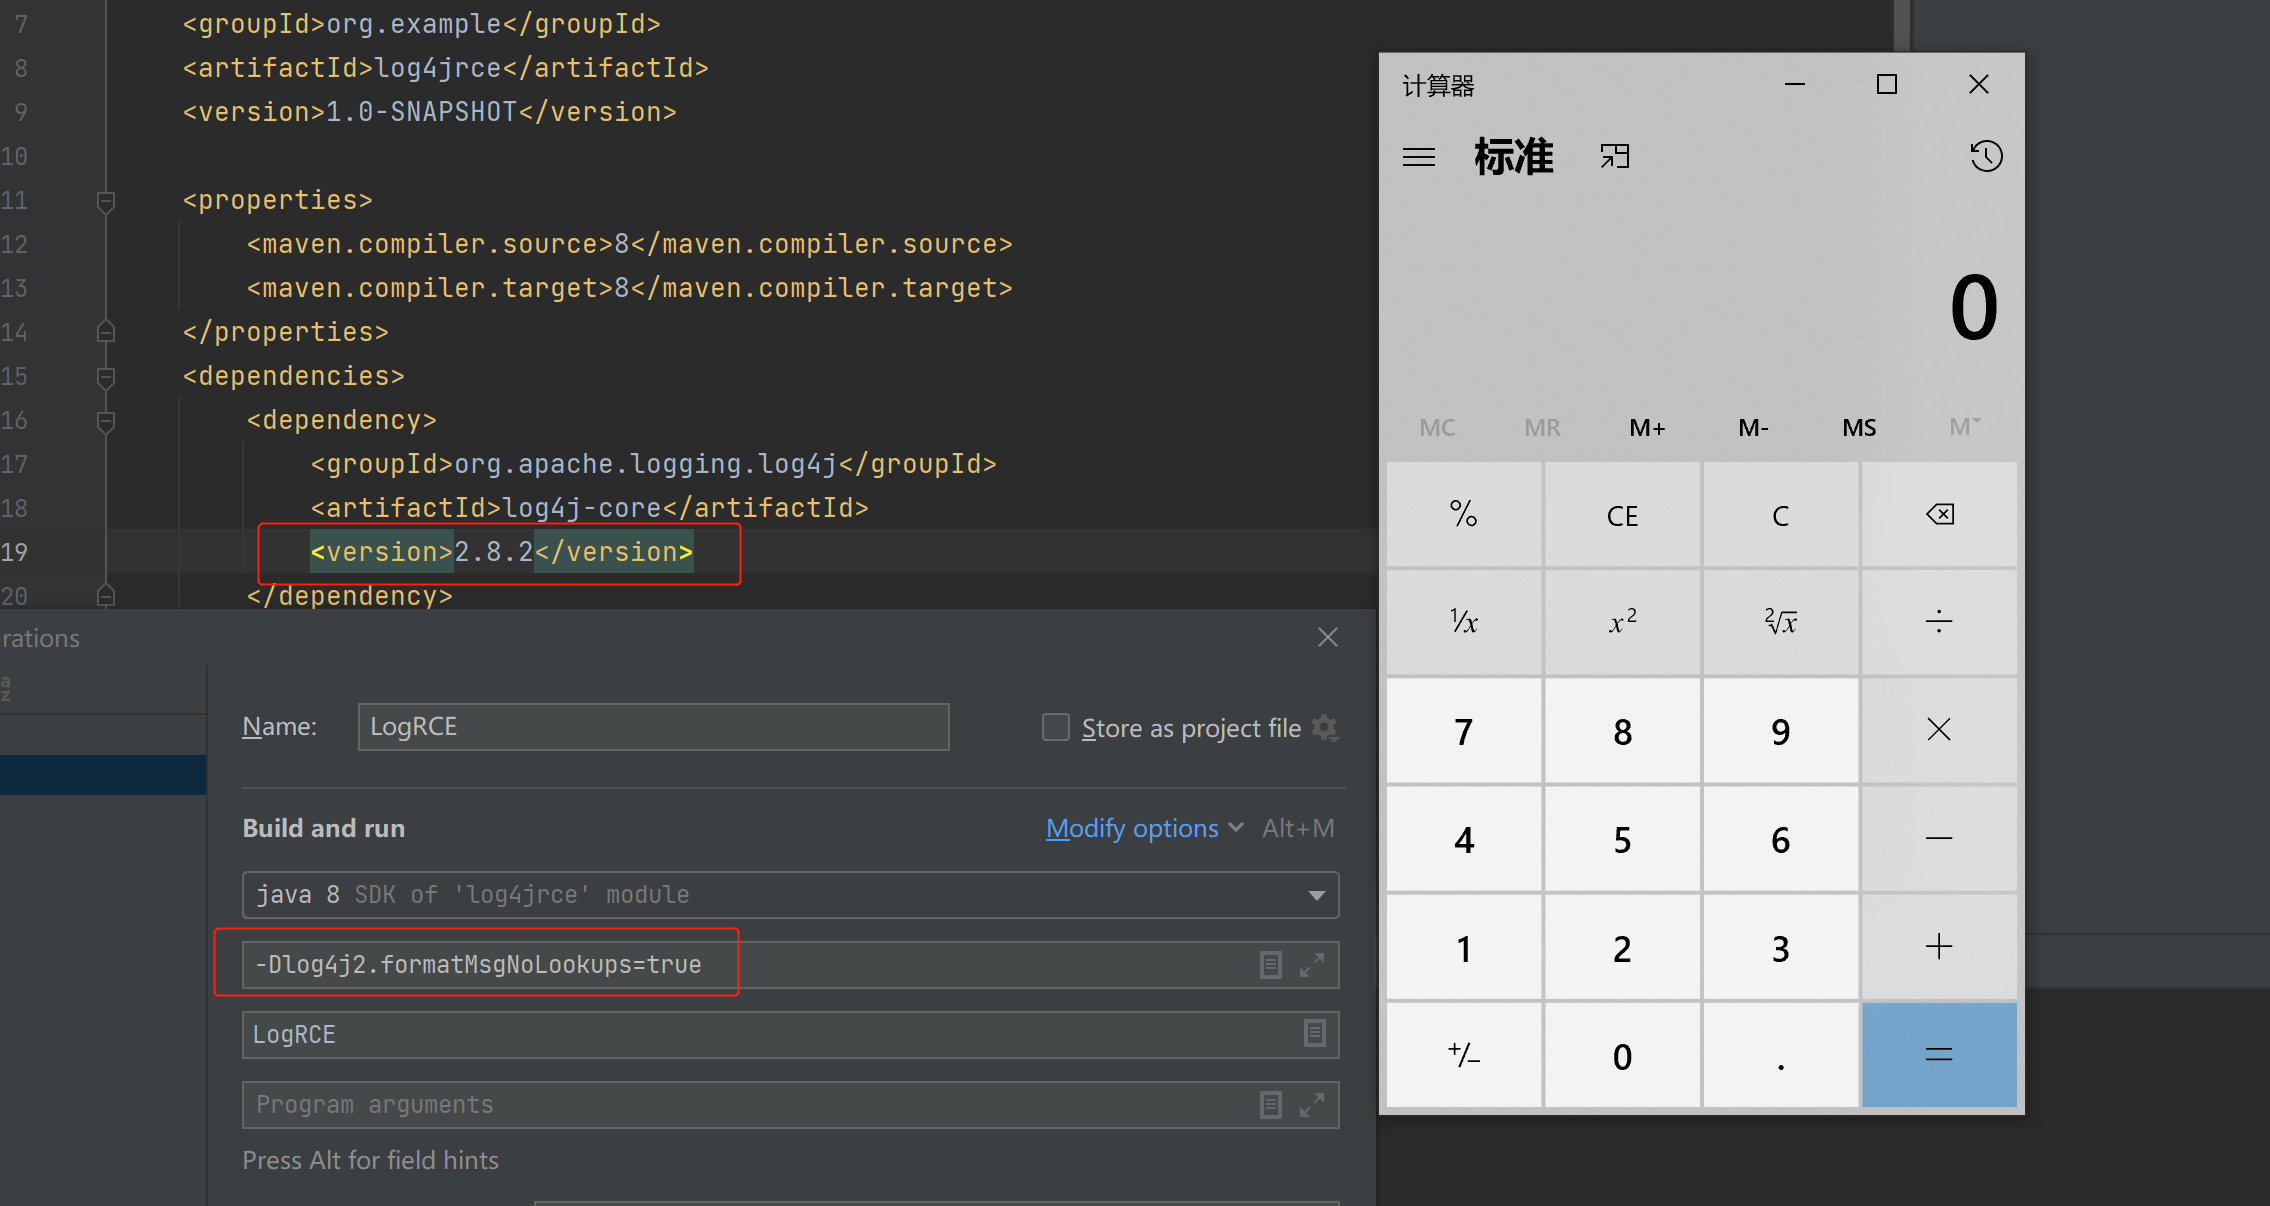Enable Store as project file checkbox
Screen dimensions: 2270x1206
click(1055, 727)
